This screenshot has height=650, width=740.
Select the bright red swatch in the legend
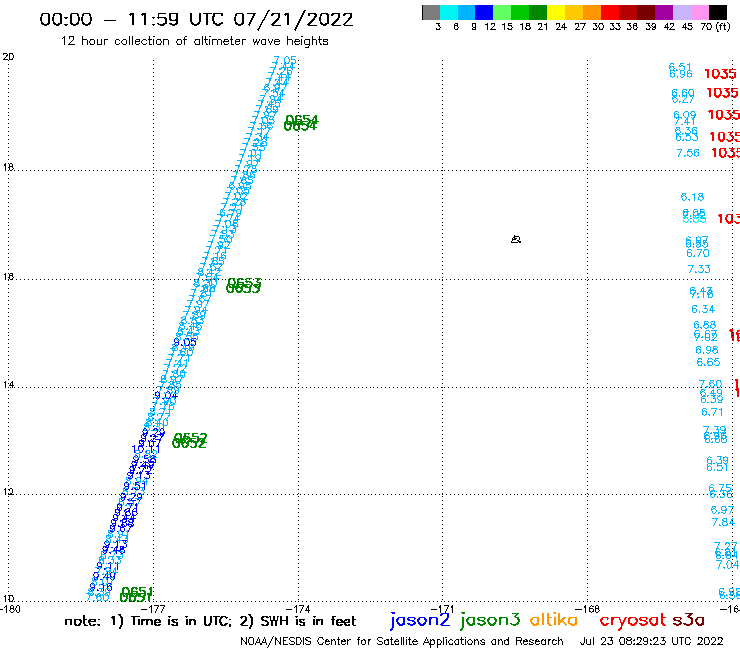pos(610,12)
